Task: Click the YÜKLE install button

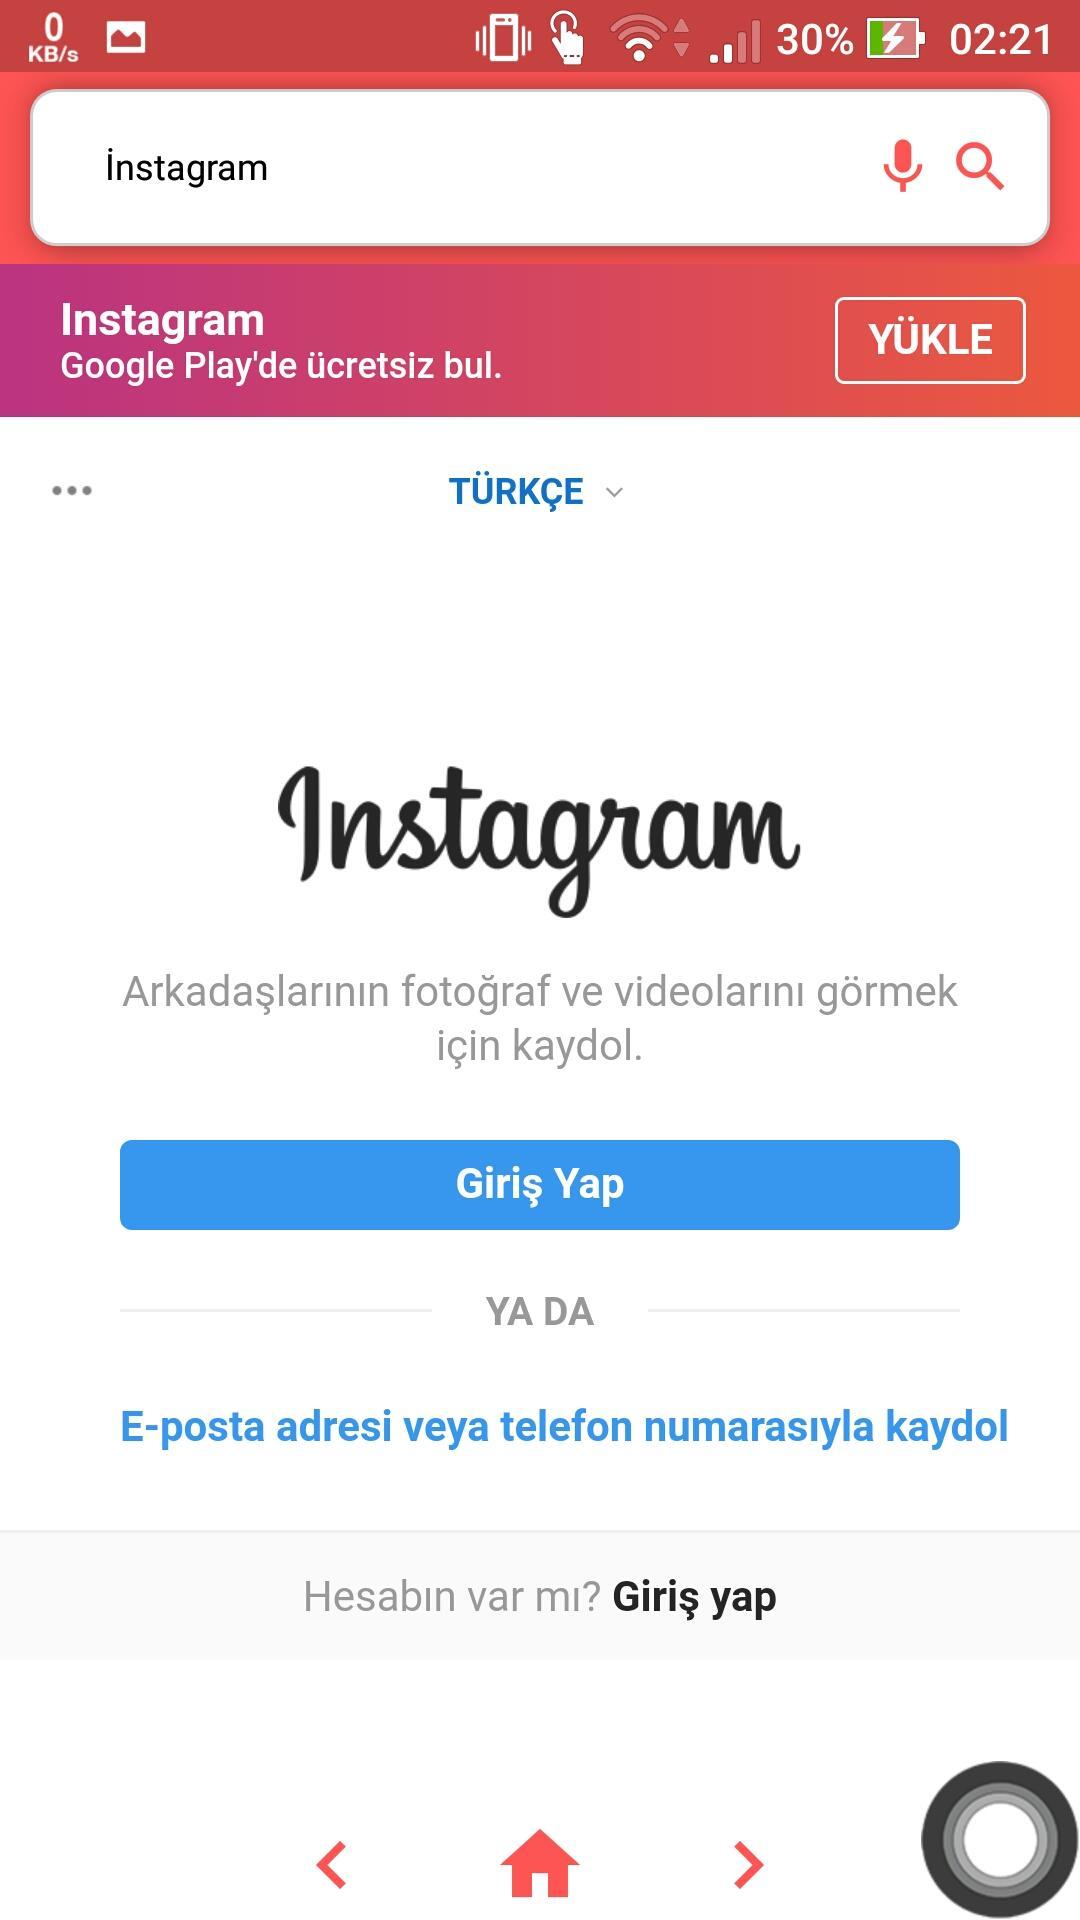Action: [930, 340]
